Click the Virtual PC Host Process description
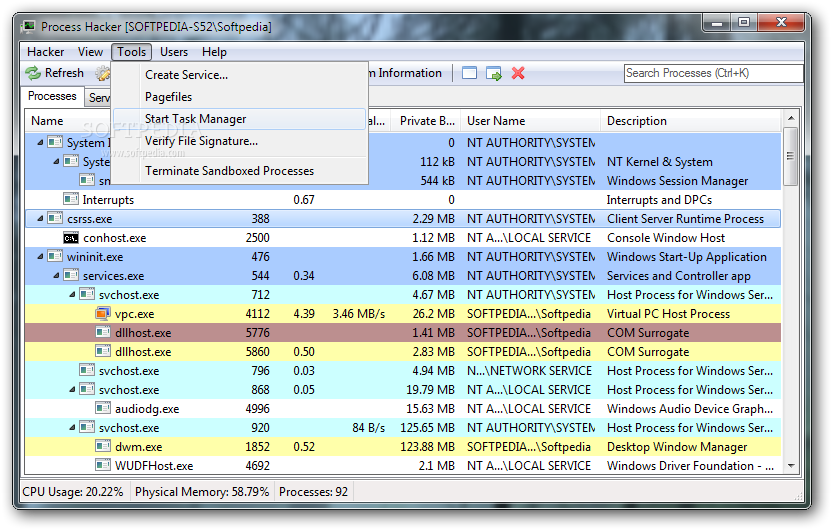 coord(668,314)
